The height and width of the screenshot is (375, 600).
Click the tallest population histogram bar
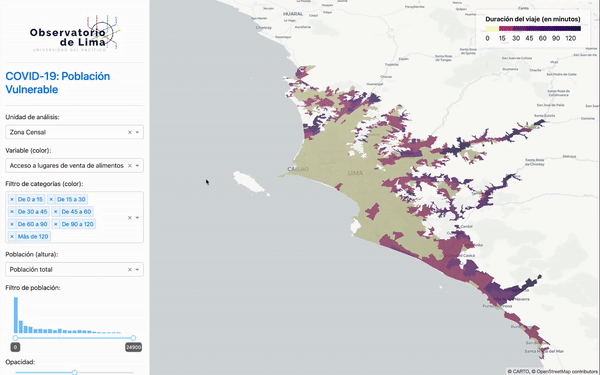pos(16,315)
